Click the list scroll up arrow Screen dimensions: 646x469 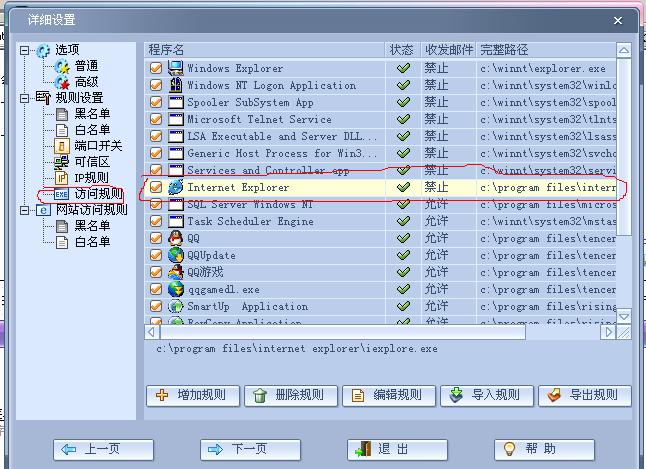624,51
